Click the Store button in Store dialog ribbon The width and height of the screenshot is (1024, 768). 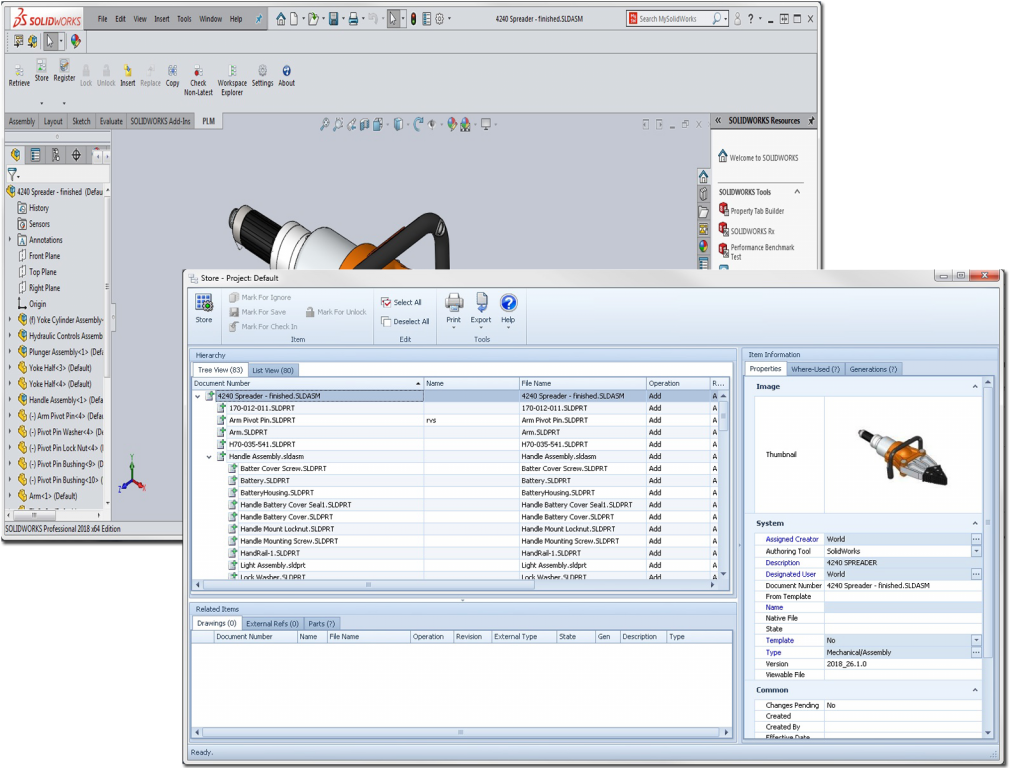point(204,308)
